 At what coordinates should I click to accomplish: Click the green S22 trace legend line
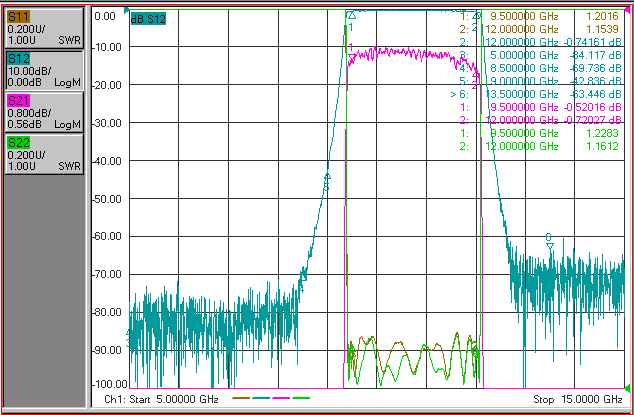[x=301, y=398]
